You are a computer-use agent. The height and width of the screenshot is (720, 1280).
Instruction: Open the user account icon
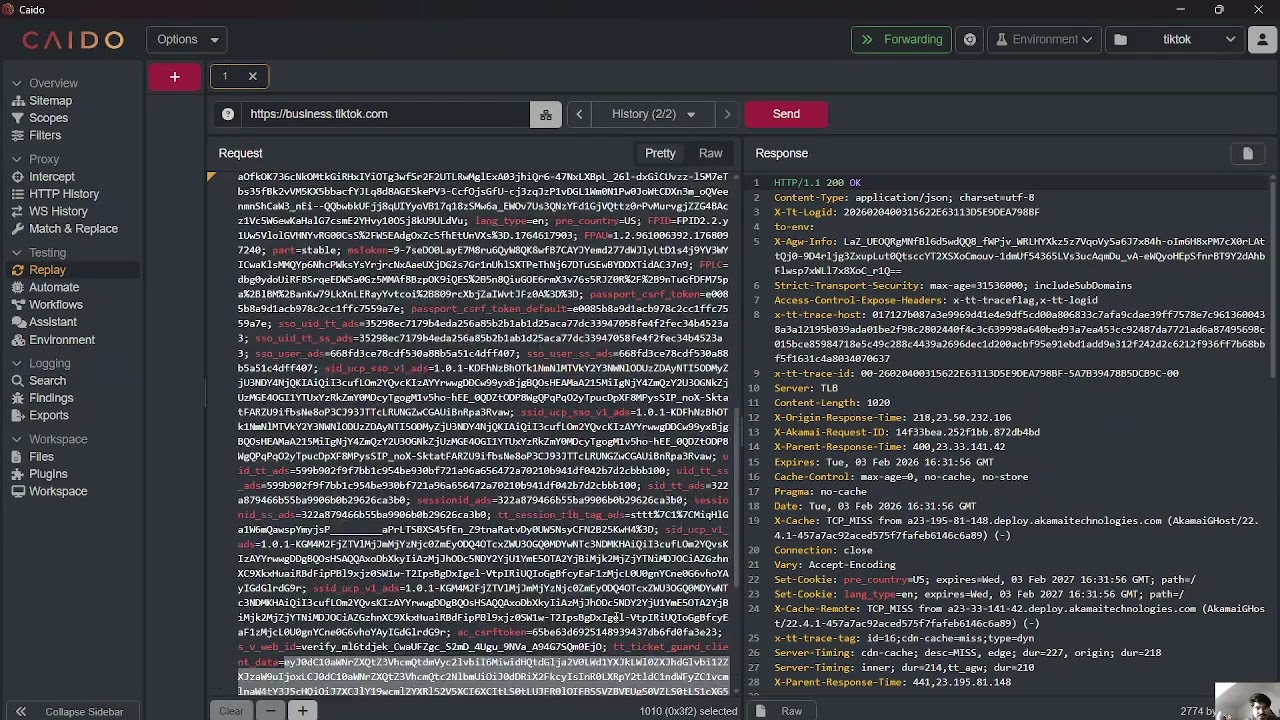point(1265,39)
